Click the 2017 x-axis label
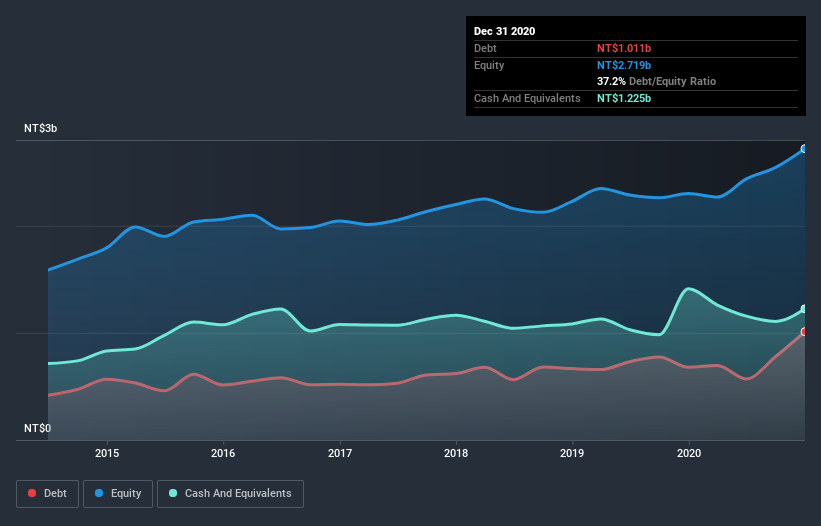This screenshot has height=526, width=821. click(x=340, y=453)
